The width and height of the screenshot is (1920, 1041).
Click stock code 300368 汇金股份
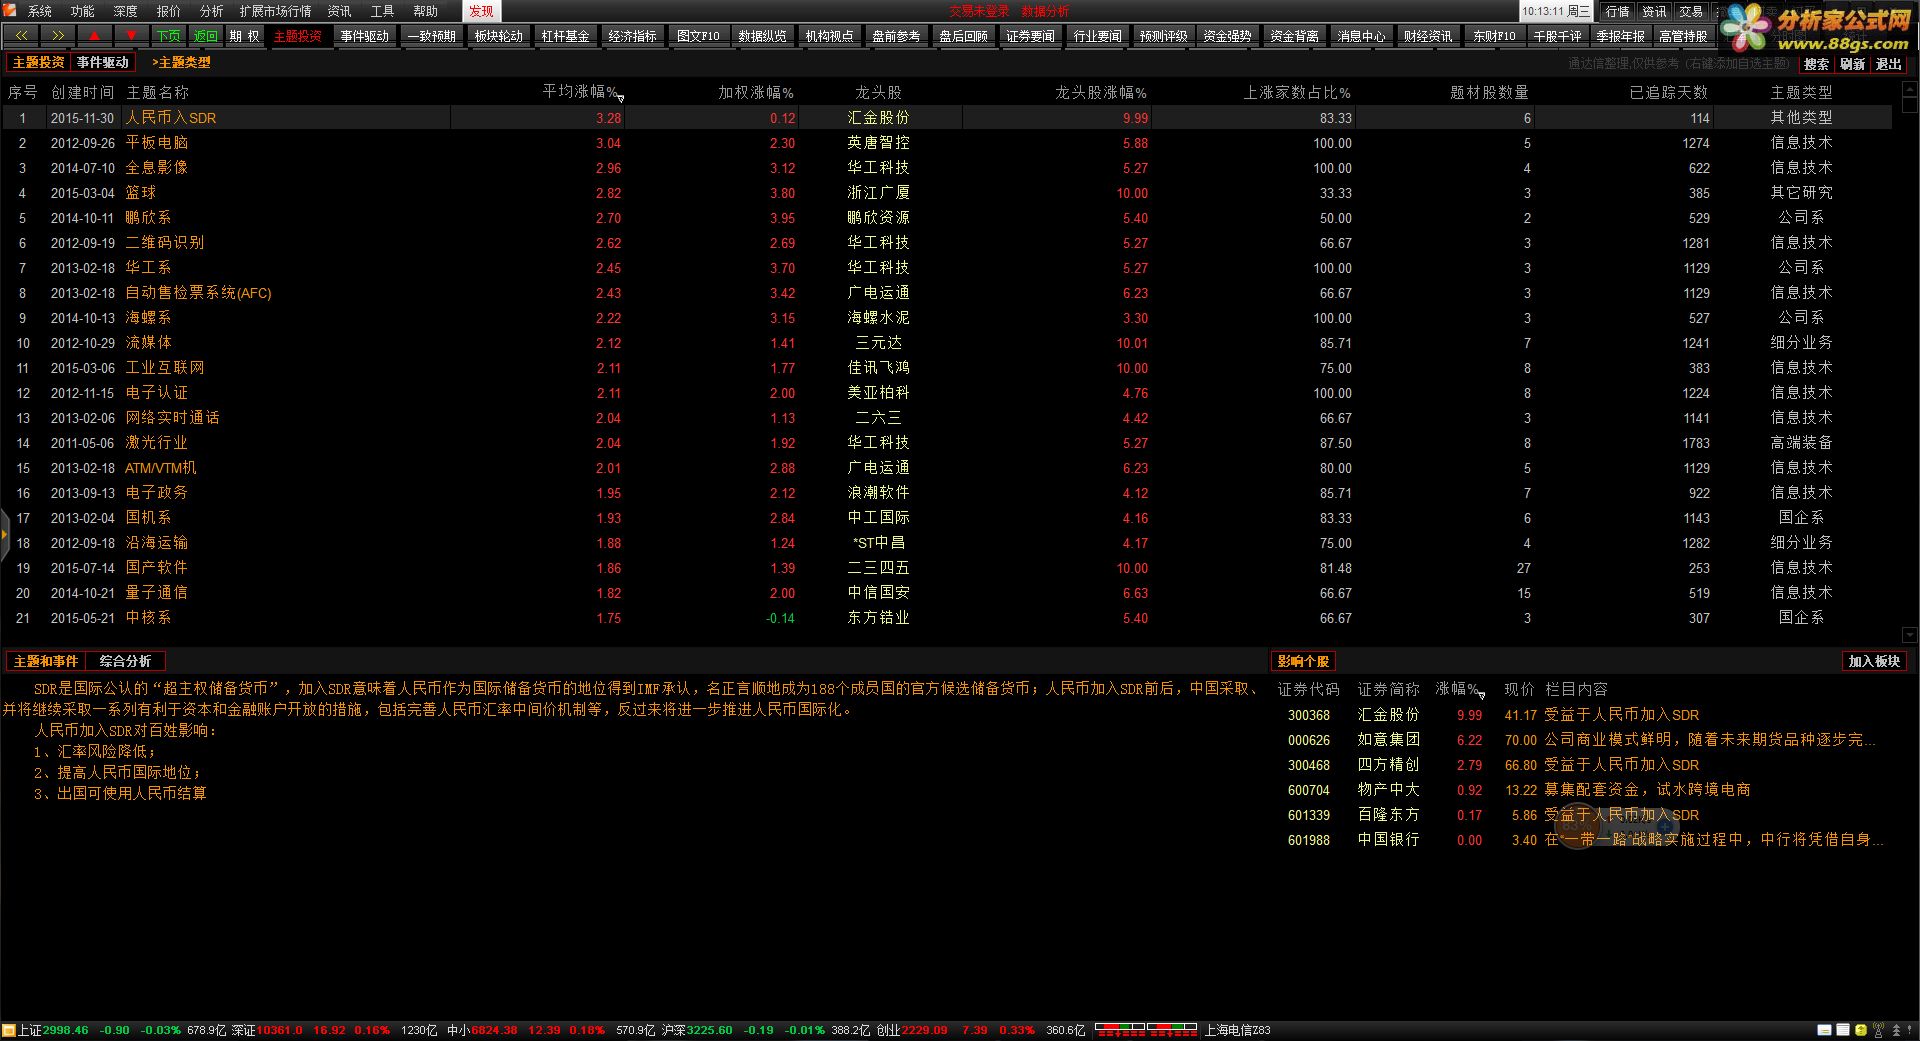[1309, 715]
